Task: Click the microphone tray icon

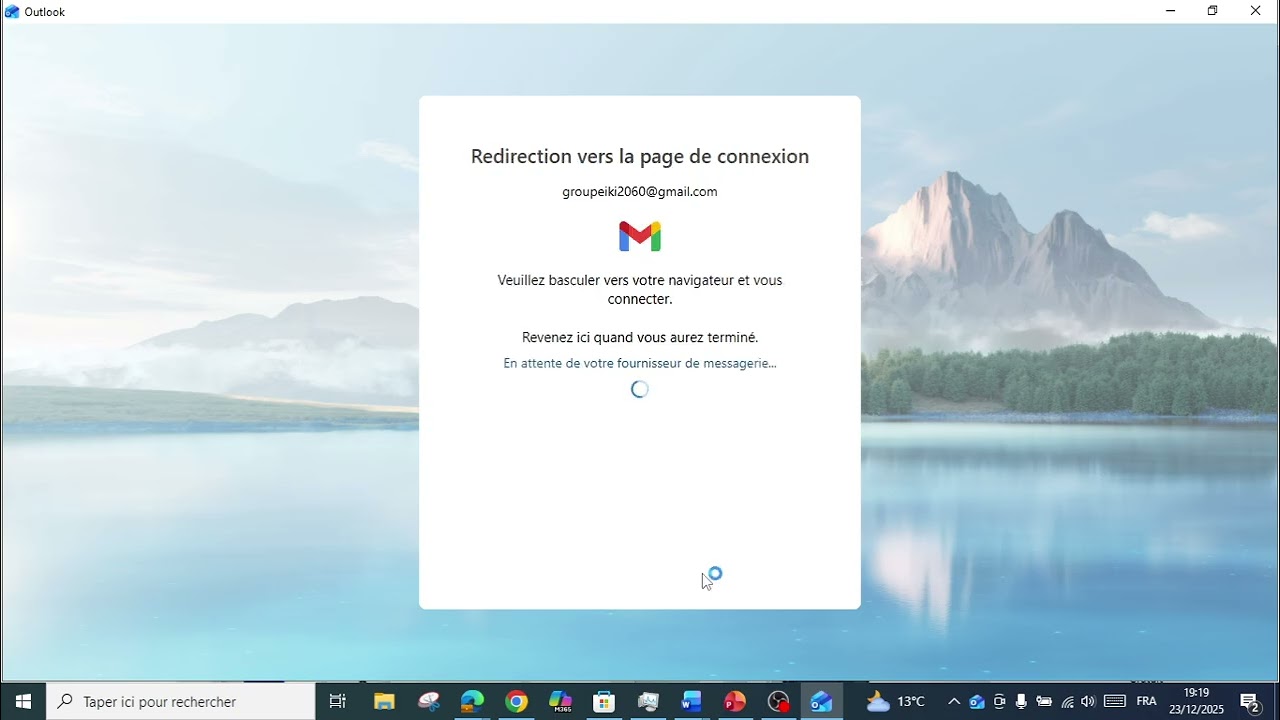Action: (x=1021, y=701)
